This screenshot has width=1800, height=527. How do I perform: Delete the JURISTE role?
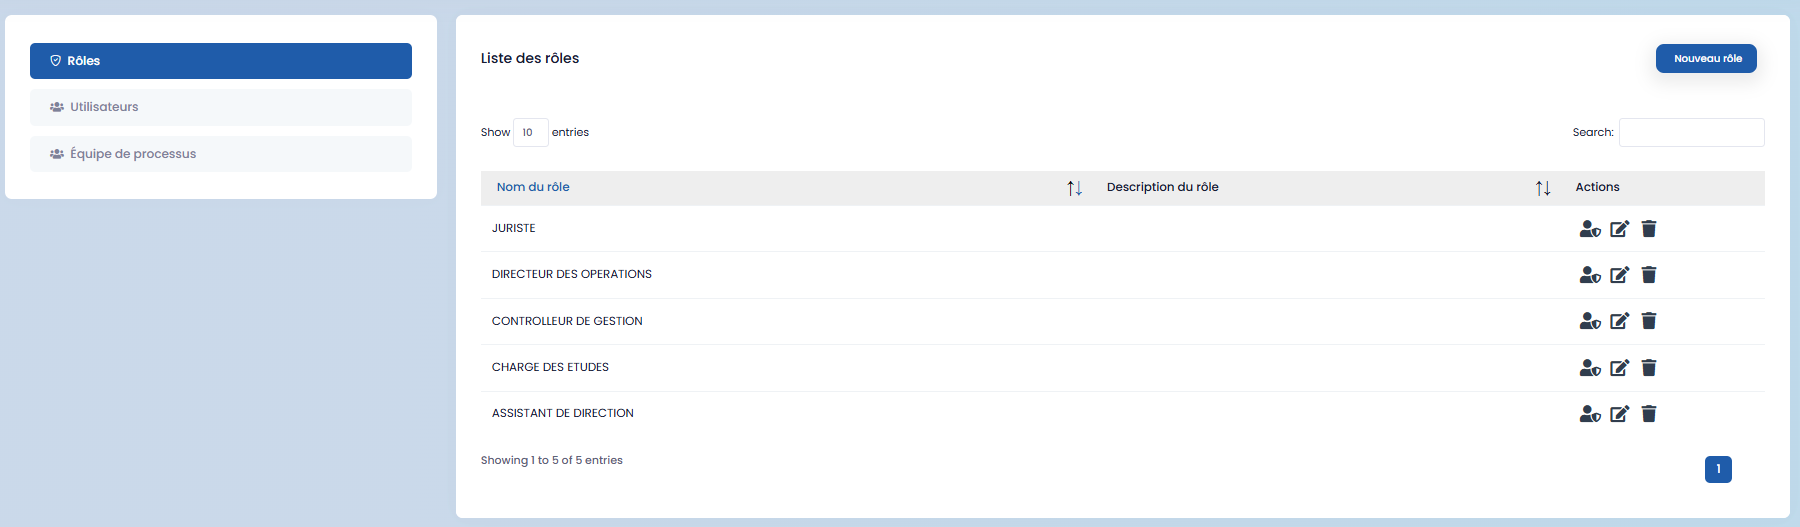[1649, 229]
